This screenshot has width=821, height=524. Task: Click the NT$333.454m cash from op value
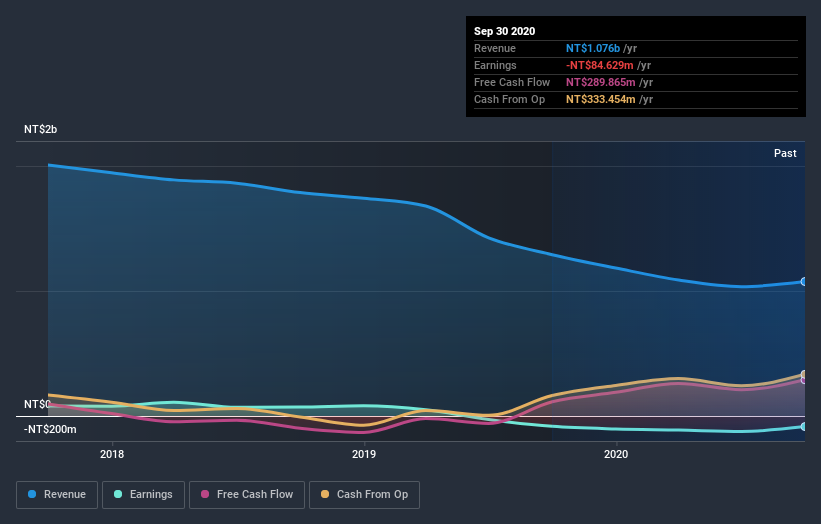pos(601,99)
